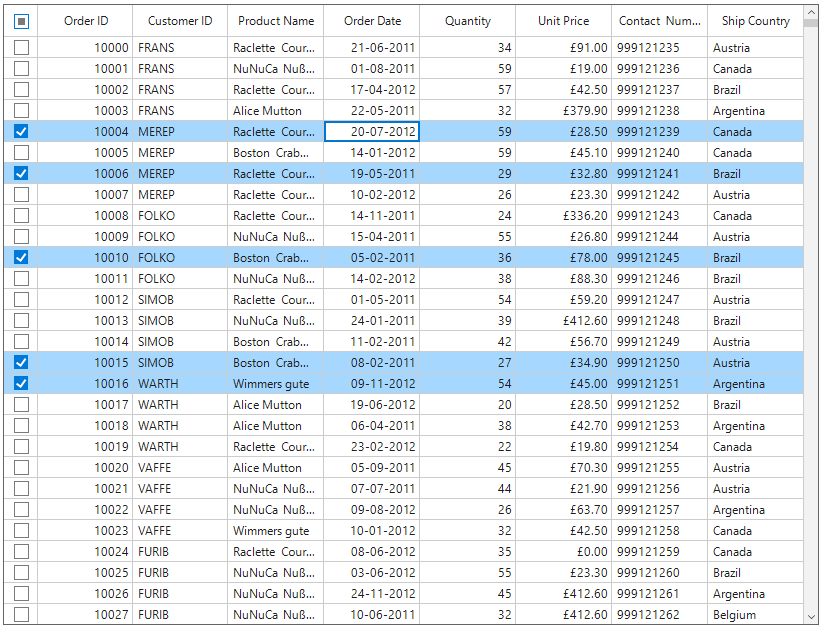825x630 pixels.
Task: Click the Ship Country cell for order 10002
Action: pos(756,89)
